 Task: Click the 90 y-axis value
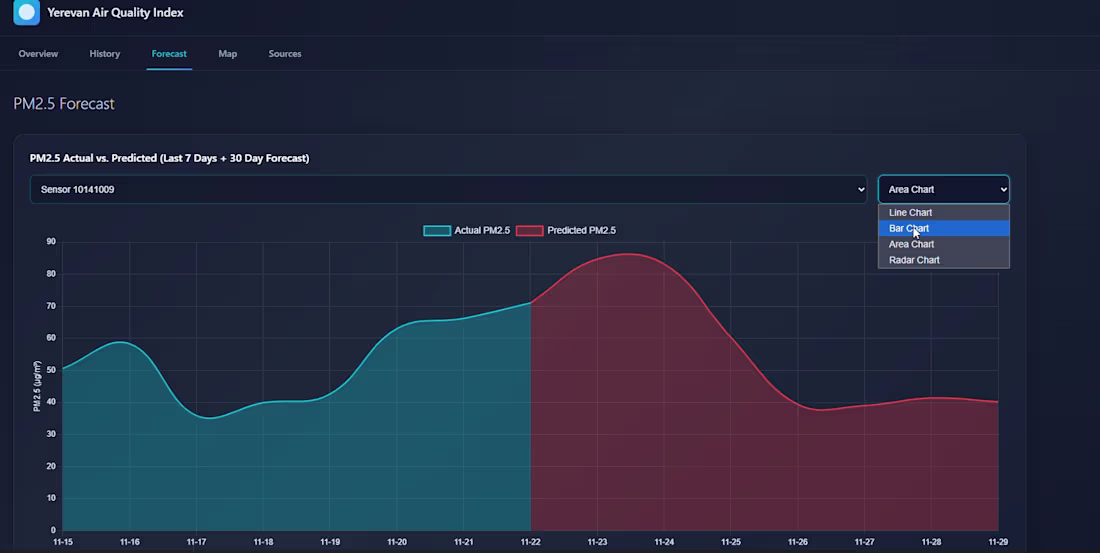51,241
